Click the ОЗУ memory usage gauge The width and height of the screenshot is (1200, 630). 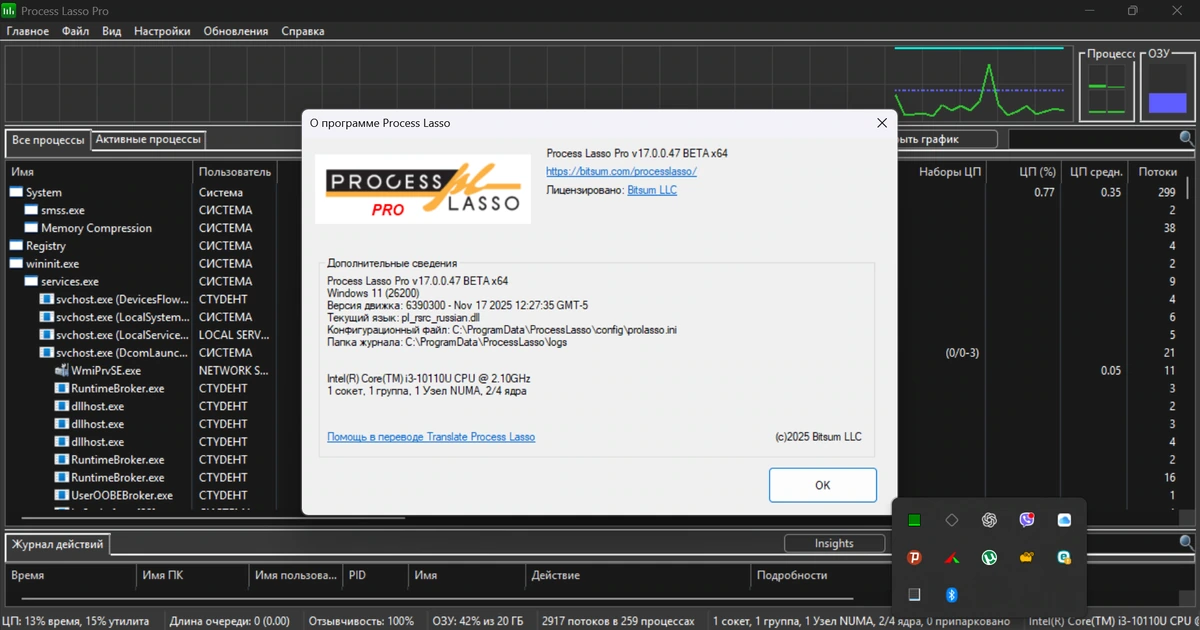(x=1167, y=88)
